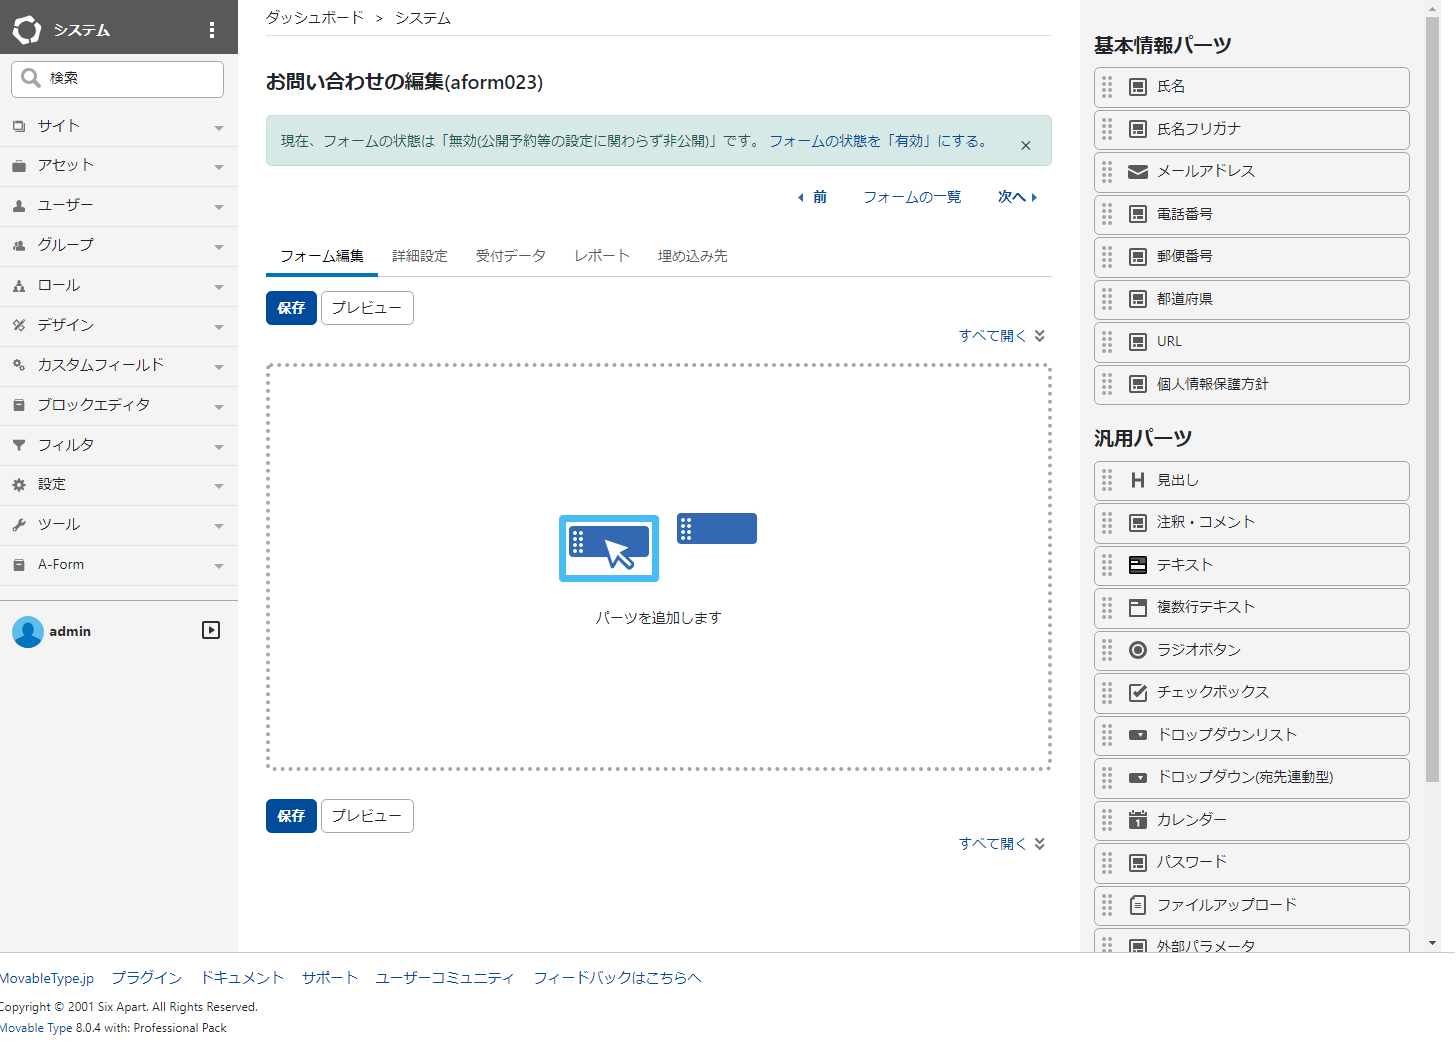Select the チェックボックス part icon

click(x=1137, y=692)
